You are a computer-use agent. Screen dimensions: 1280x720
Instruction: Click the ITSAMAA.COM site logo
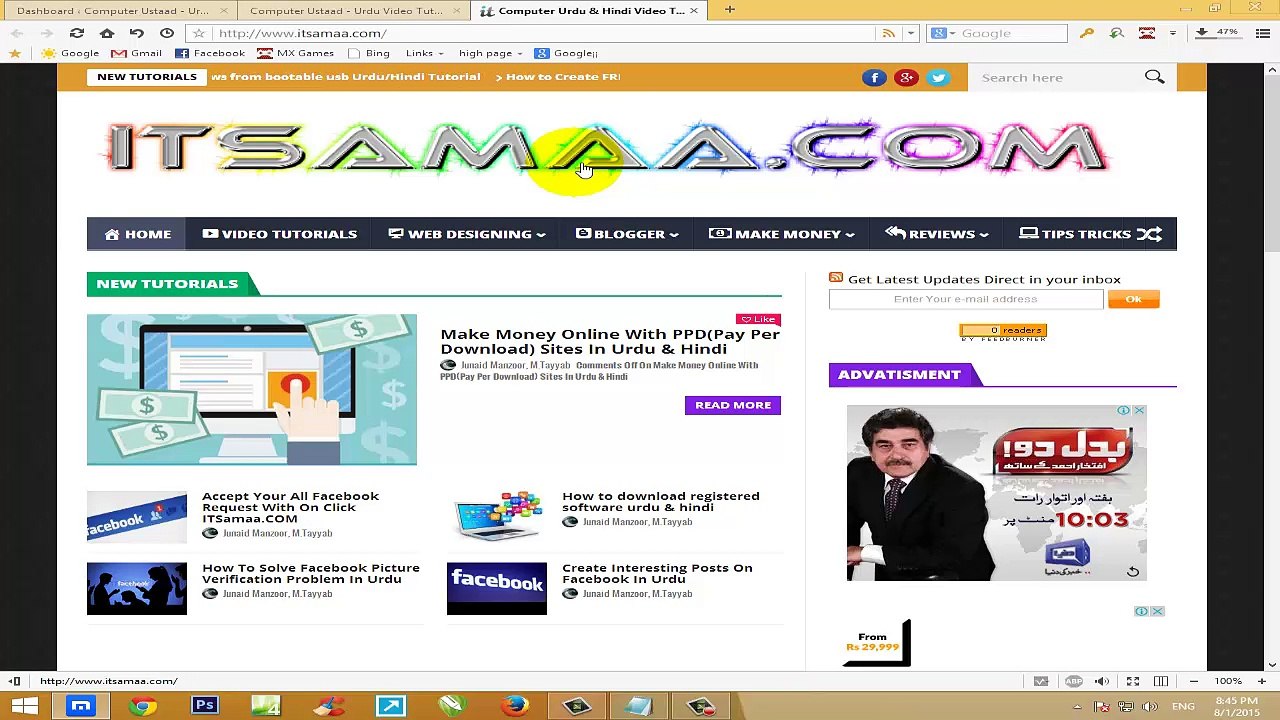click(x=608, y=150)
